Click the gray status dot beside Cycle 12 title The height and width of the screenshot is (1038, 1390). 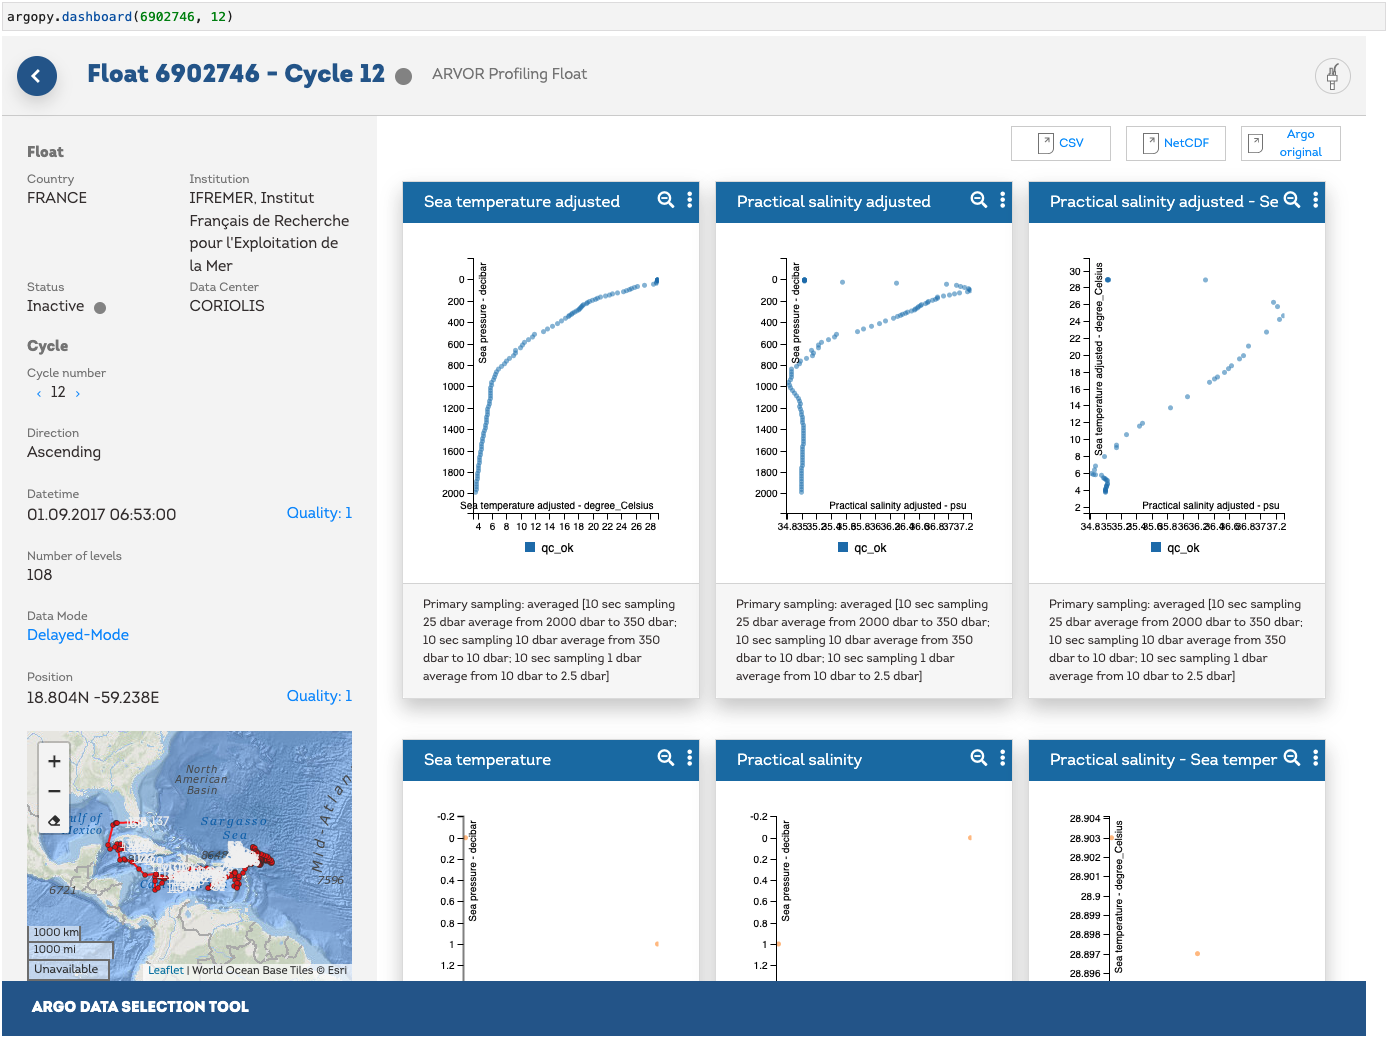click(404, 77)
